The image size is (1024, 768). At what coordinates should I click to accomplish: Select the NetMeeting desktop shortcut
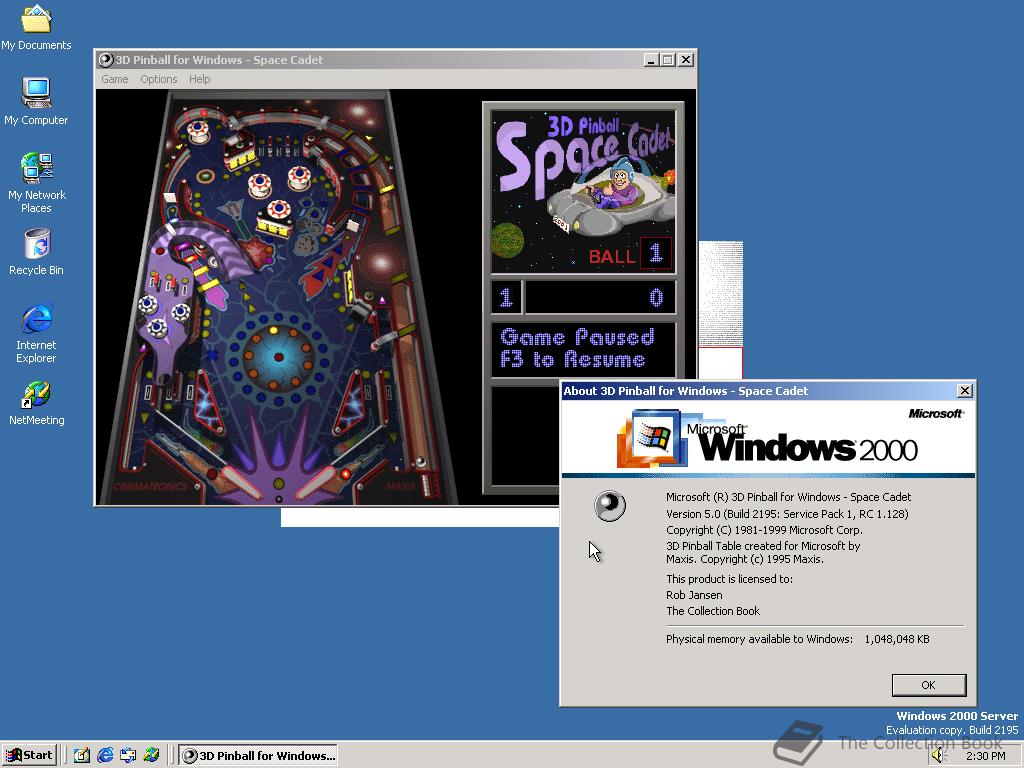point(36,402)
